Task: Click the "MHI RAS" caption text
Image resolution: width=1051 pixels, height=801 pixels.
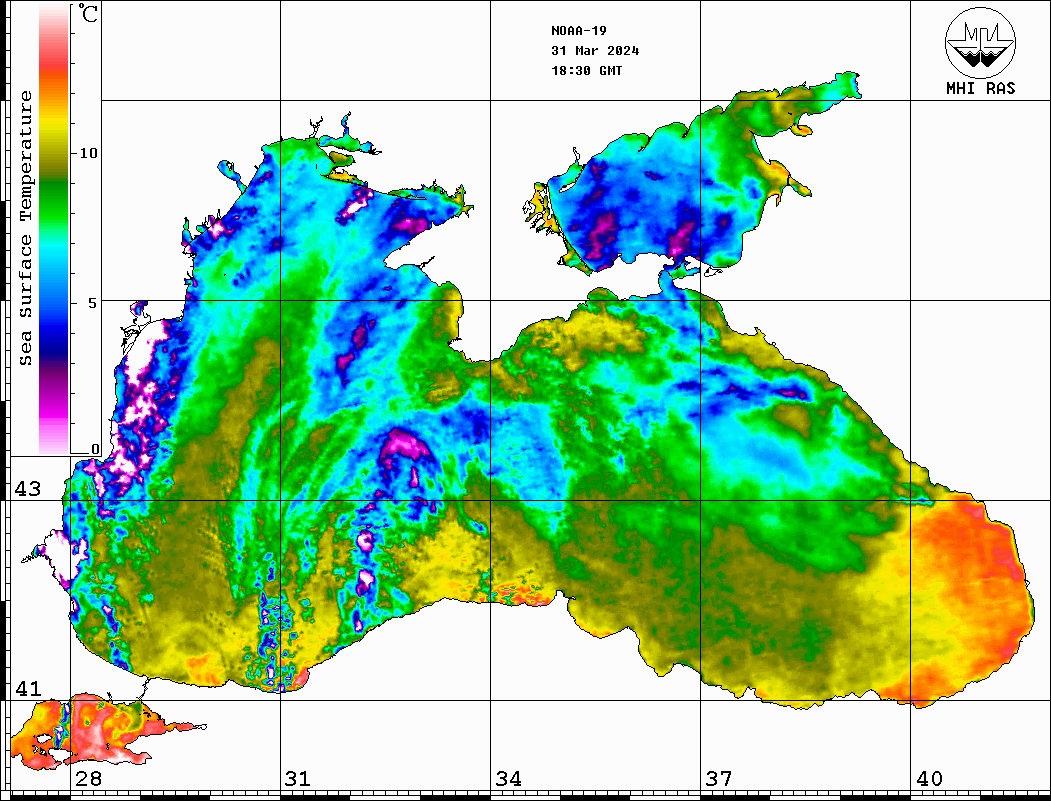Action: point(980,88)
